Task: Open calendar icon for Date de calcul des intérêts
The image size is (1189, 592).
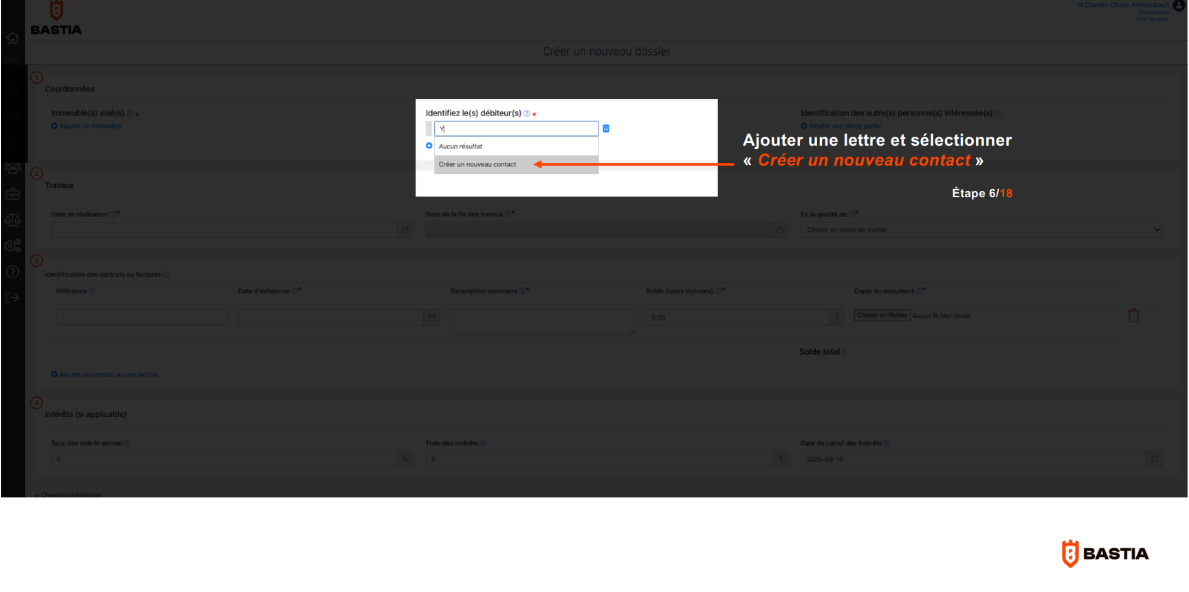Action: pyautogui.click(x=1154, y=459)
